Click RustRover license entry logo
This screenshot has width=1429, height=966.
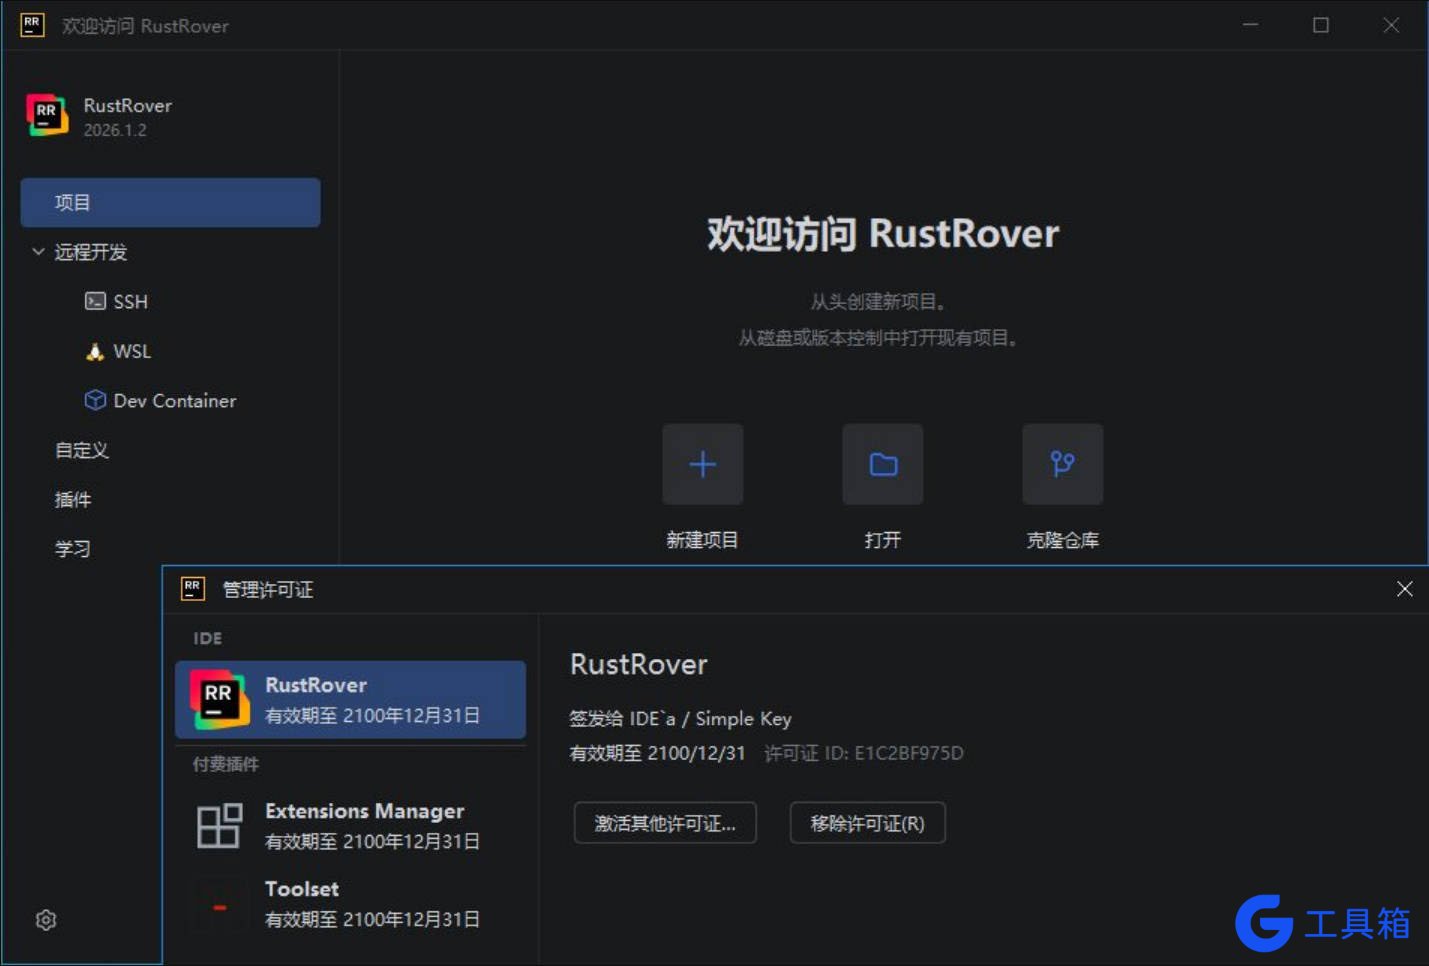[x=219, y=700]
